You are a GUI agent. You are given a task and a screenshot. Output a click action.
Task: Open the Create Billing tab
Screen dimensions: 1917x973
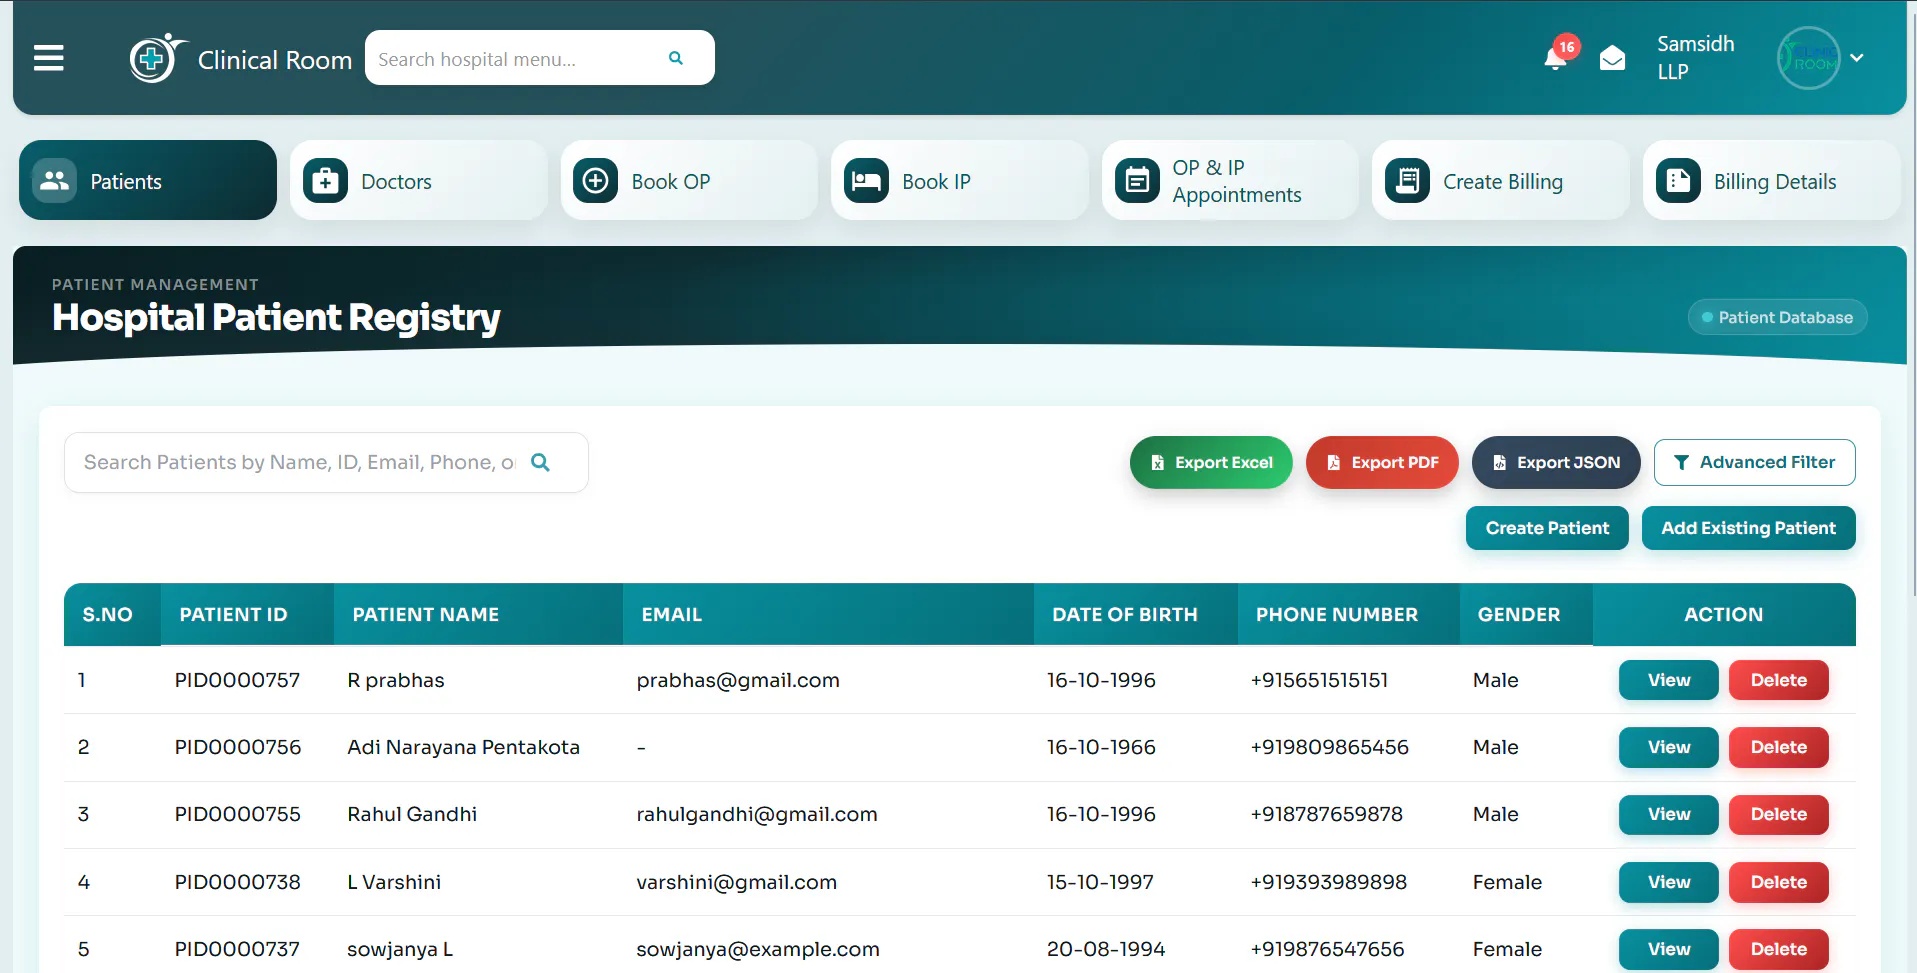tap(1500, 180)
